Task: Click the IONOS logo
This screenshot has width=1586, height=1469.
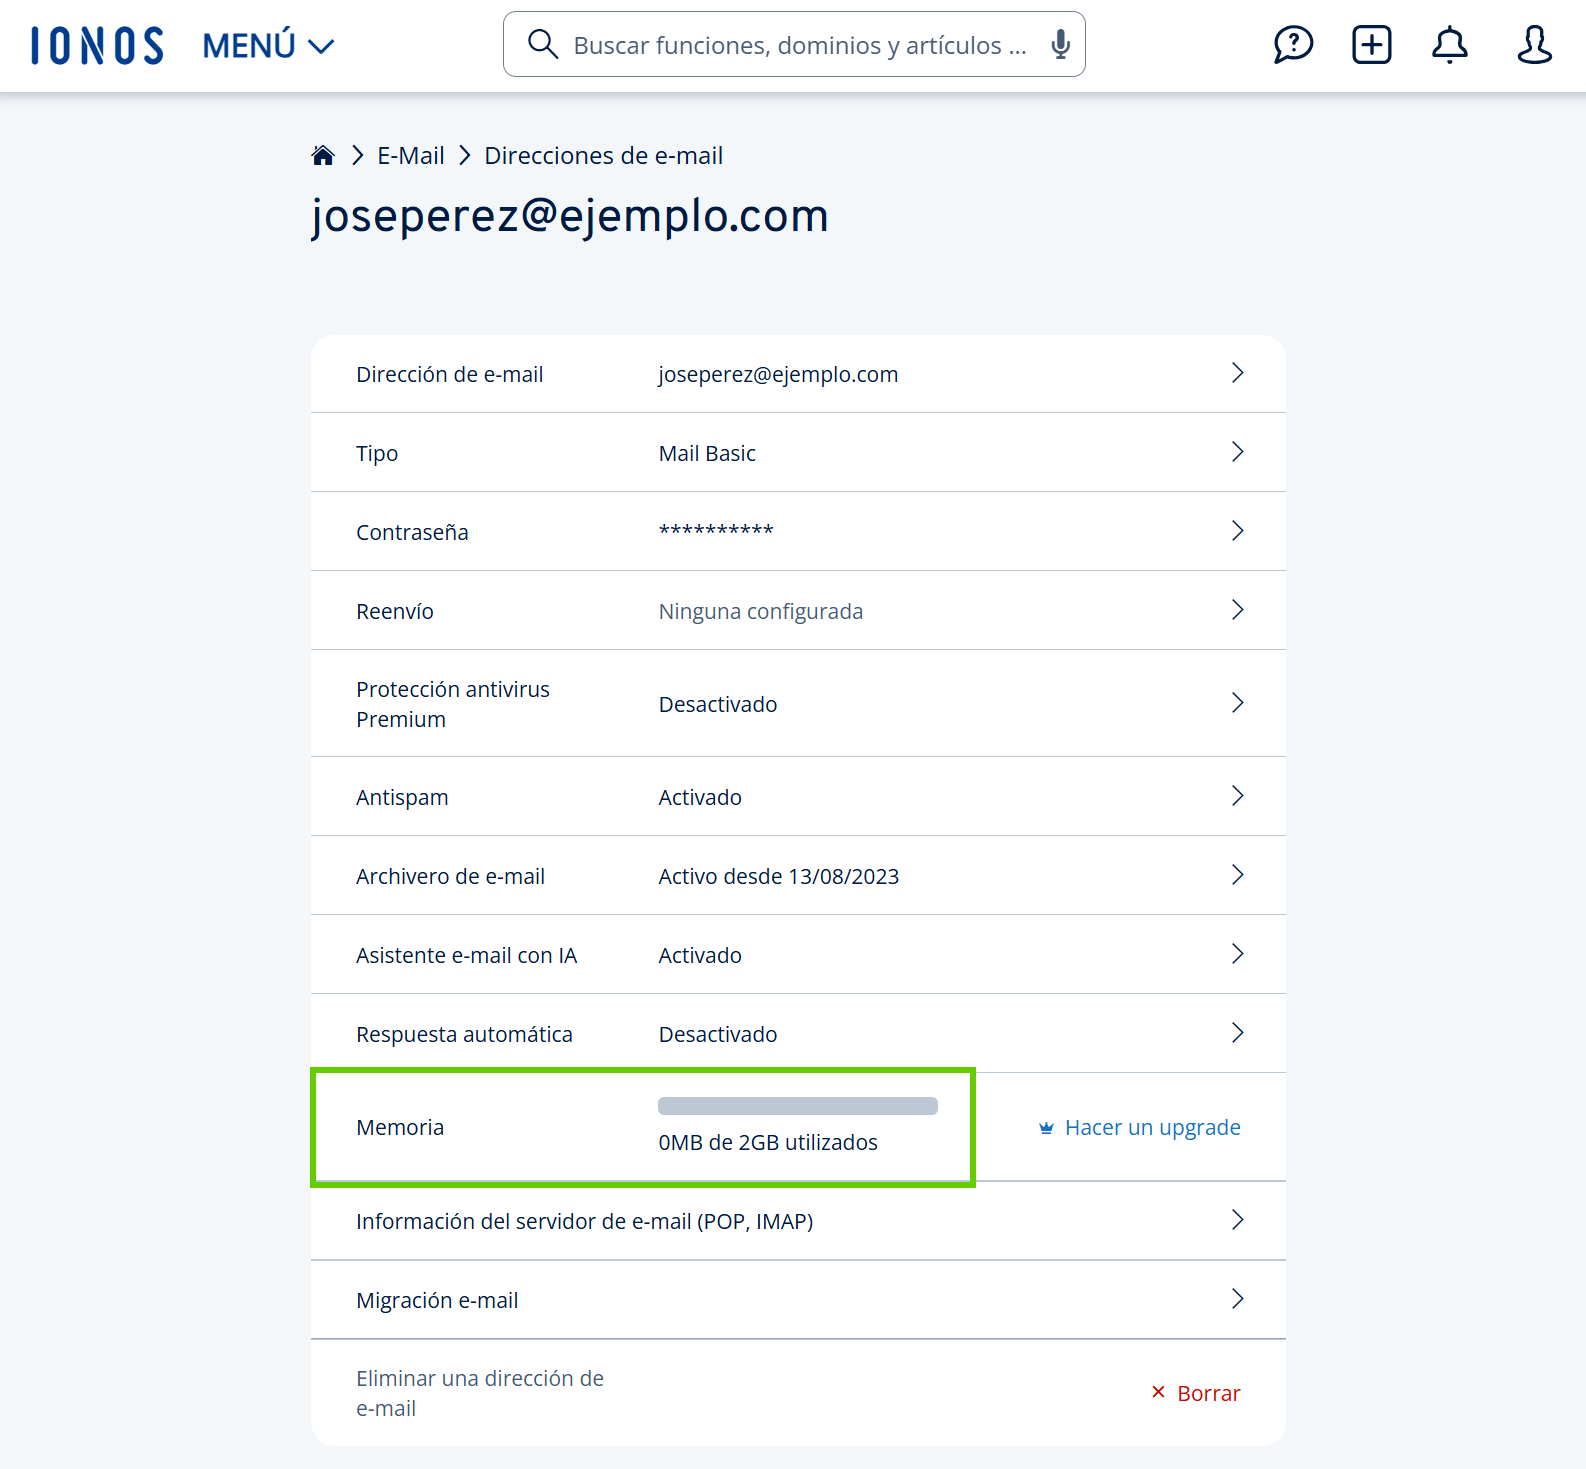Action: pyautogui.click(x=97, y=46)
